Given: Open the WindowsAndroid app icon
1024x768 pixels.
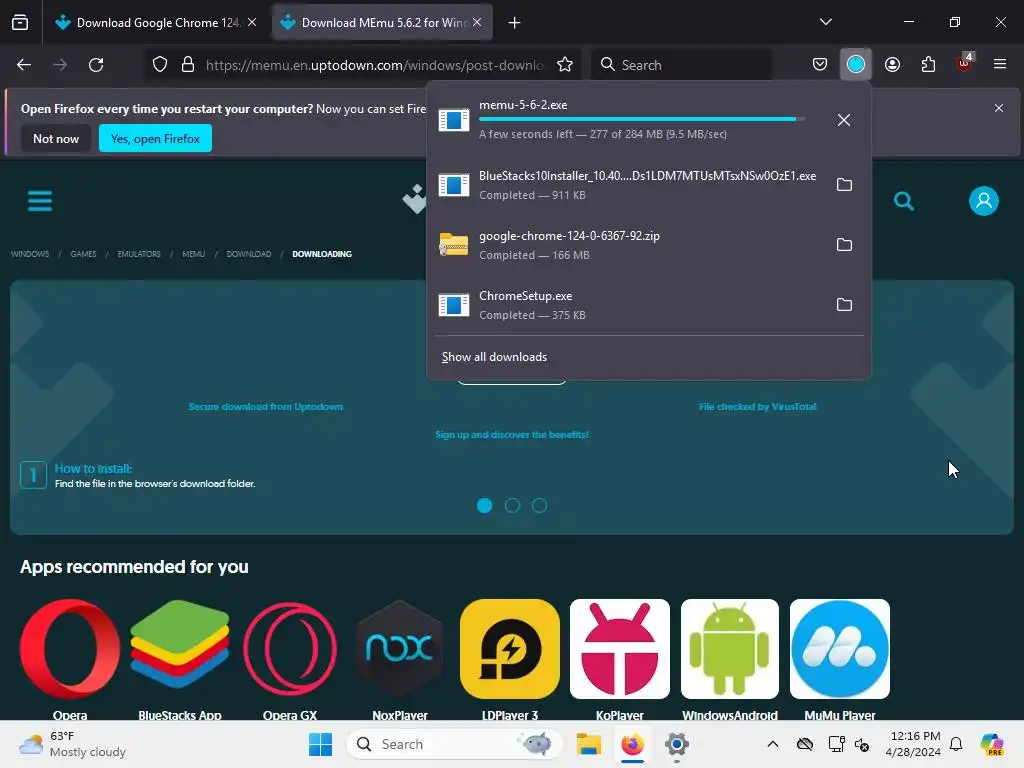Looking at the screenshot, I should pos(729,649).
